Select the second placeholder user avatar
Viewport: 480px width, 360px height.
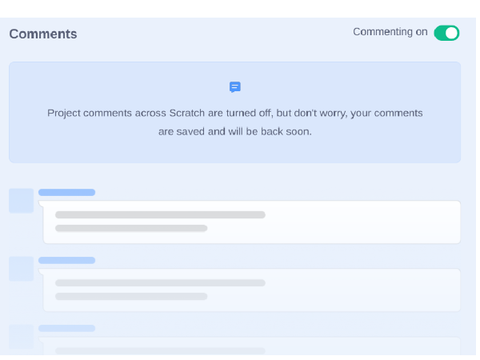[x=21, y=269]
